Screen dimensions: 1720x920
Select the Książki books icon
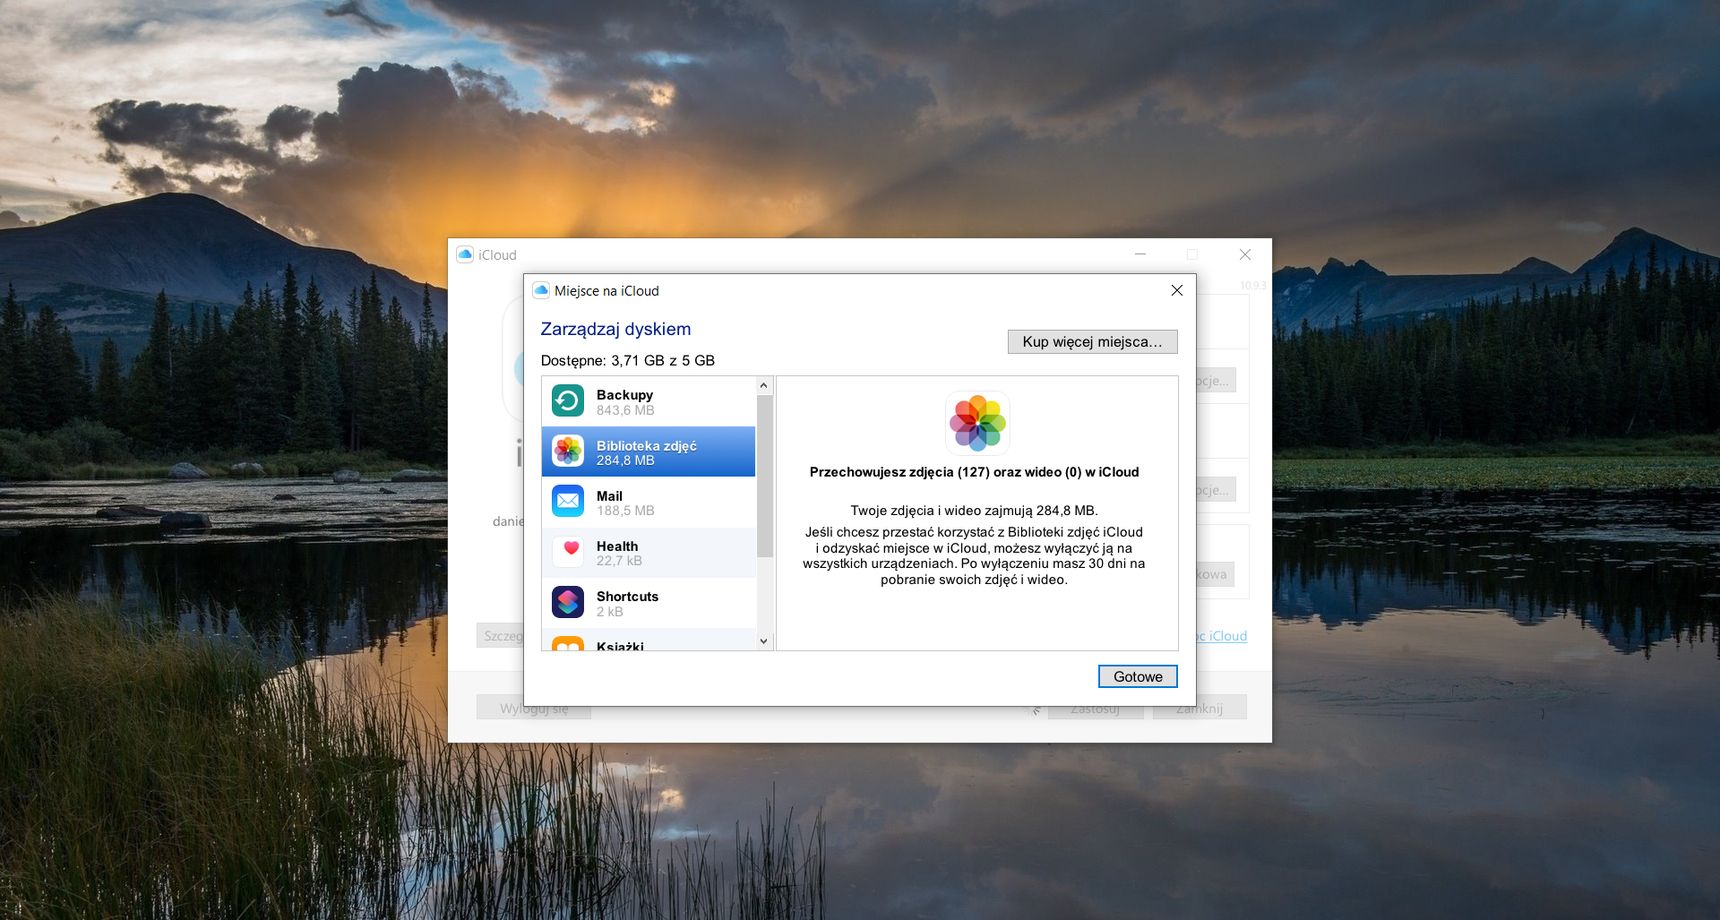pyautogui.click(x=568, y=643)
